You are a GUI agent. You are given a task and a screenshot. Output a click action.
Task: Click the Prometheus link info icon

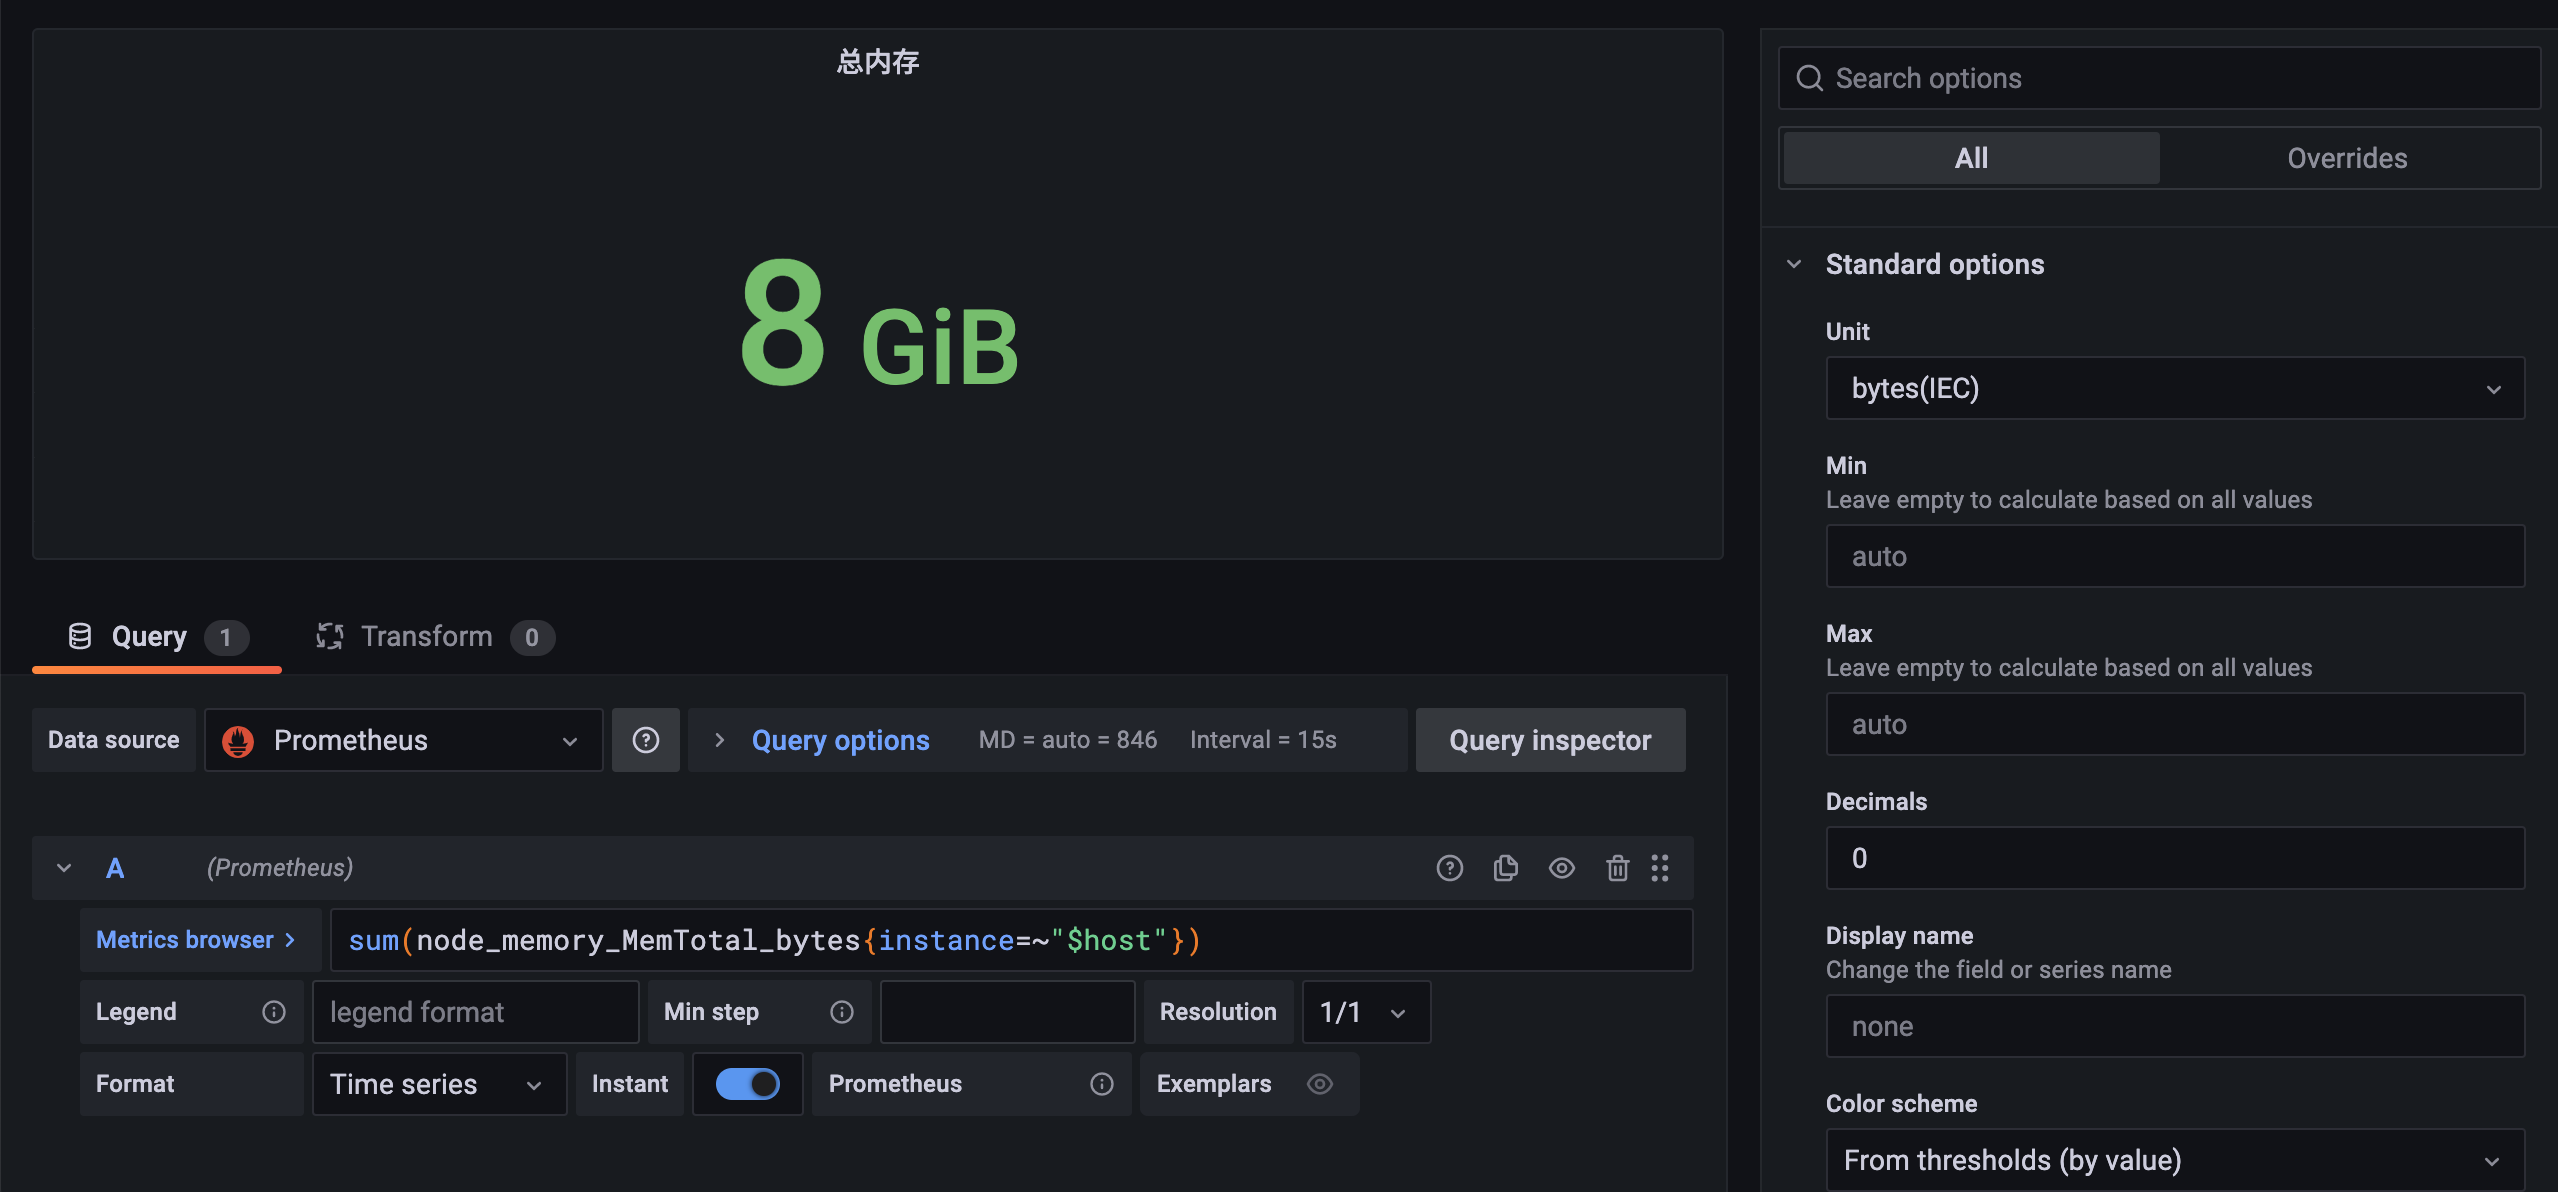click(x=1102, y=1084)
